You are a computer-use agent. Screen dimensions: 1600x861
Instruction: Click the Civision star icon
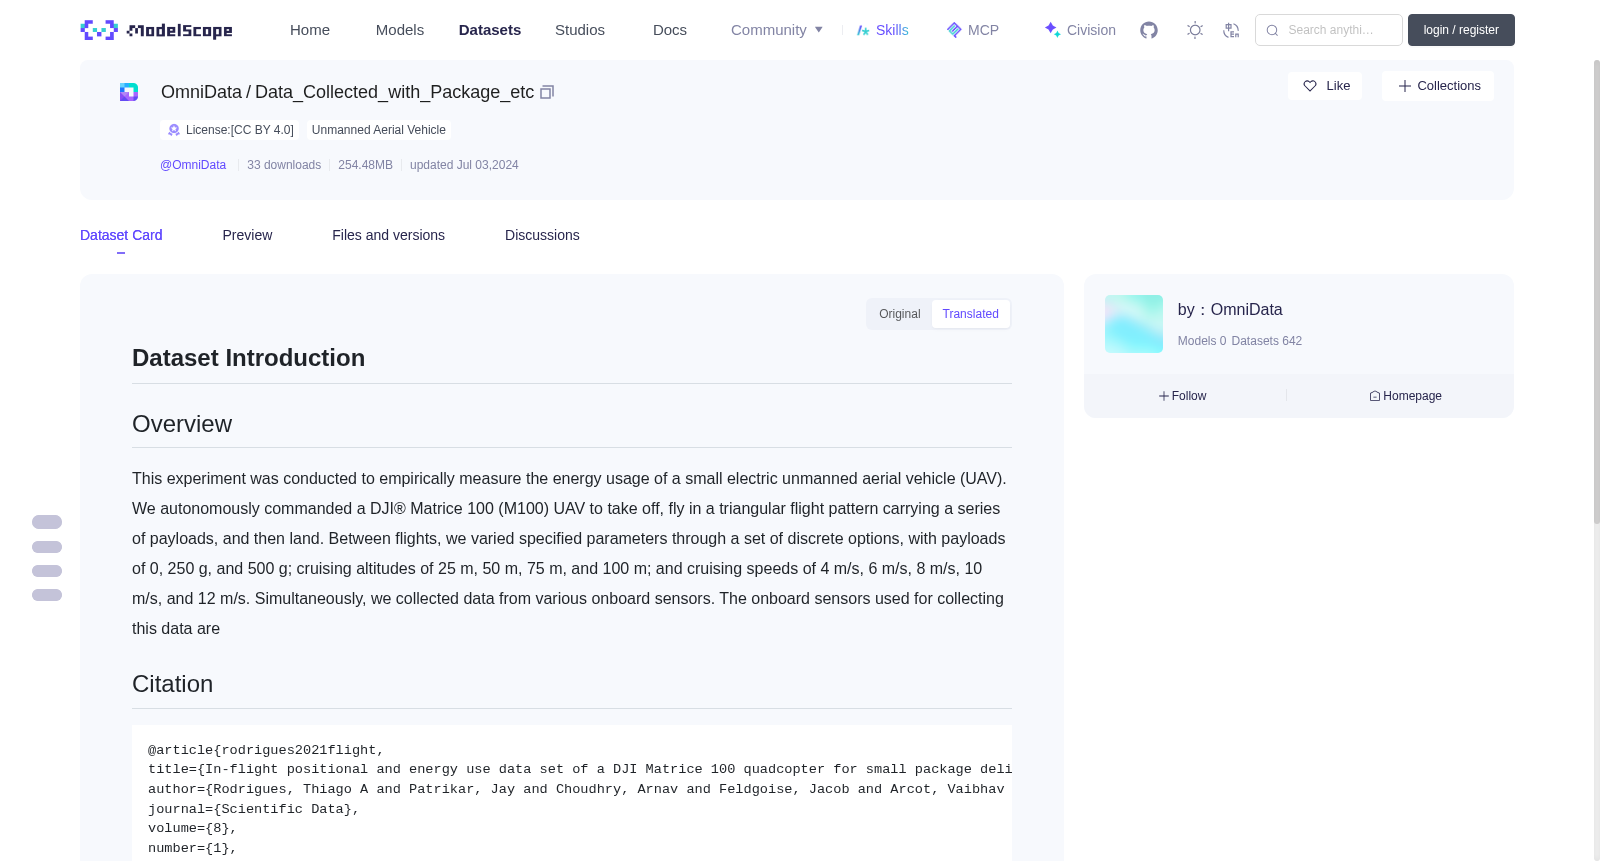pyautogui.click(x=1052, y=30)
